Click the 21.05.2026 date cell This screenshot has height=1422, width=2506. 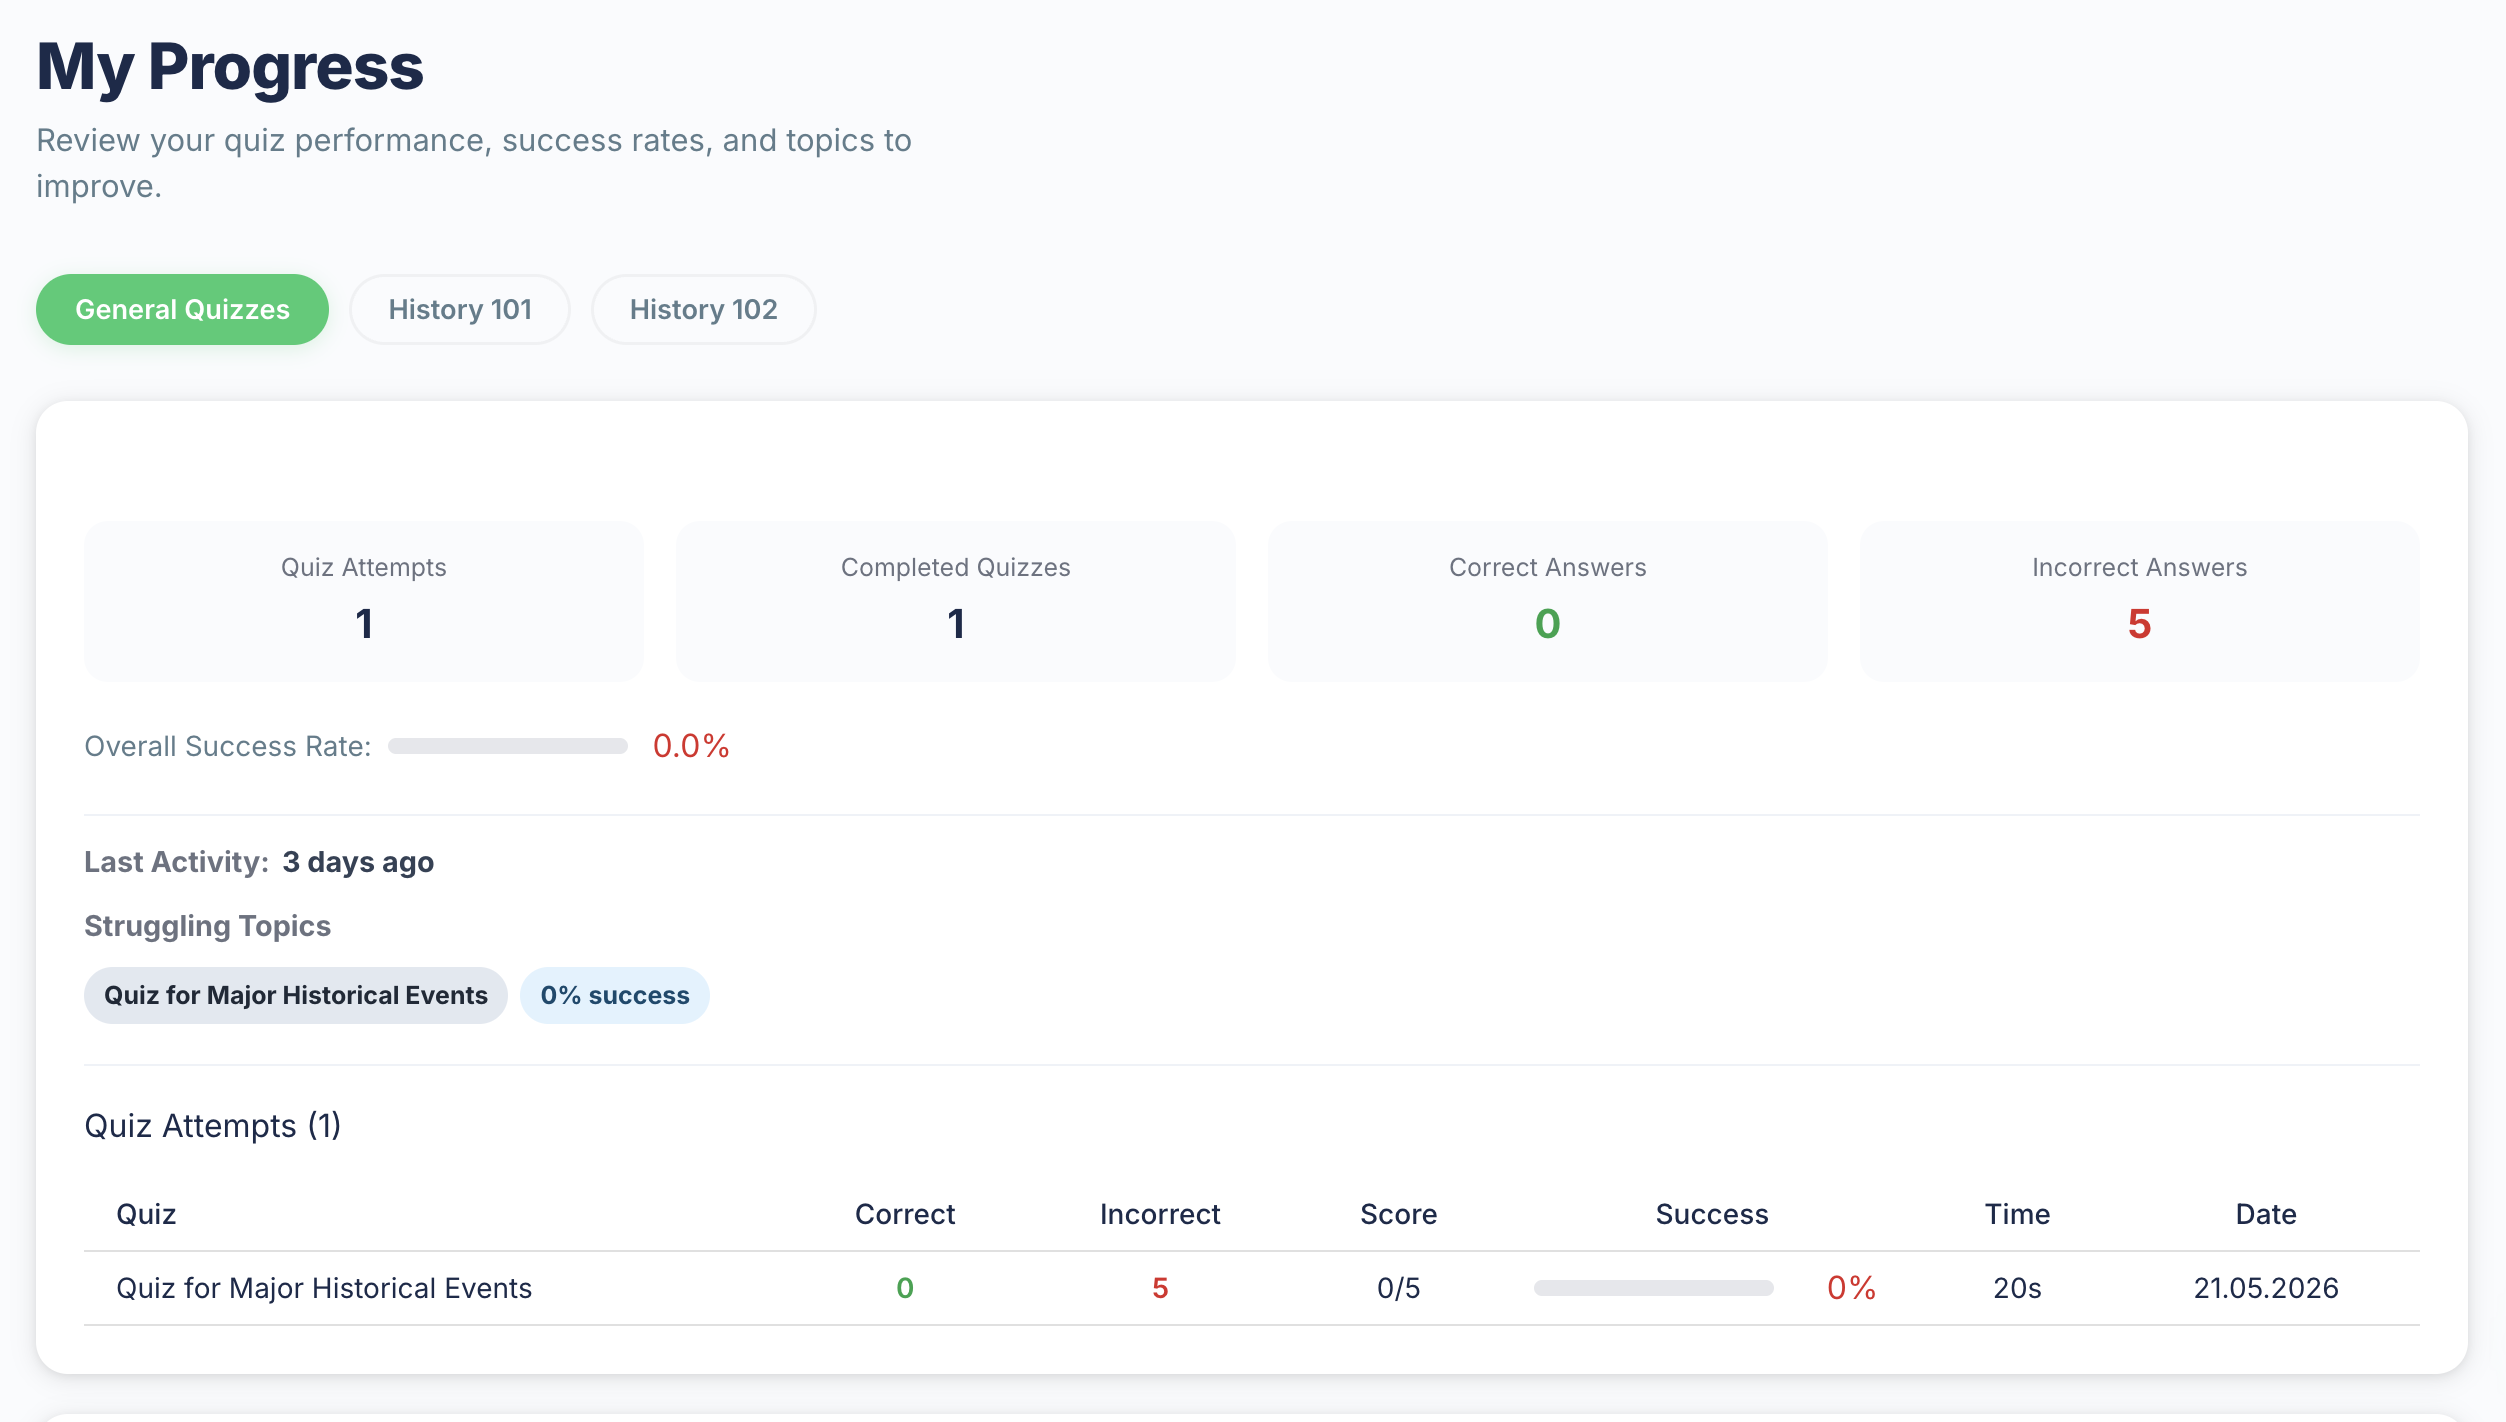pyautogui.click(x=2266, y=1288)
